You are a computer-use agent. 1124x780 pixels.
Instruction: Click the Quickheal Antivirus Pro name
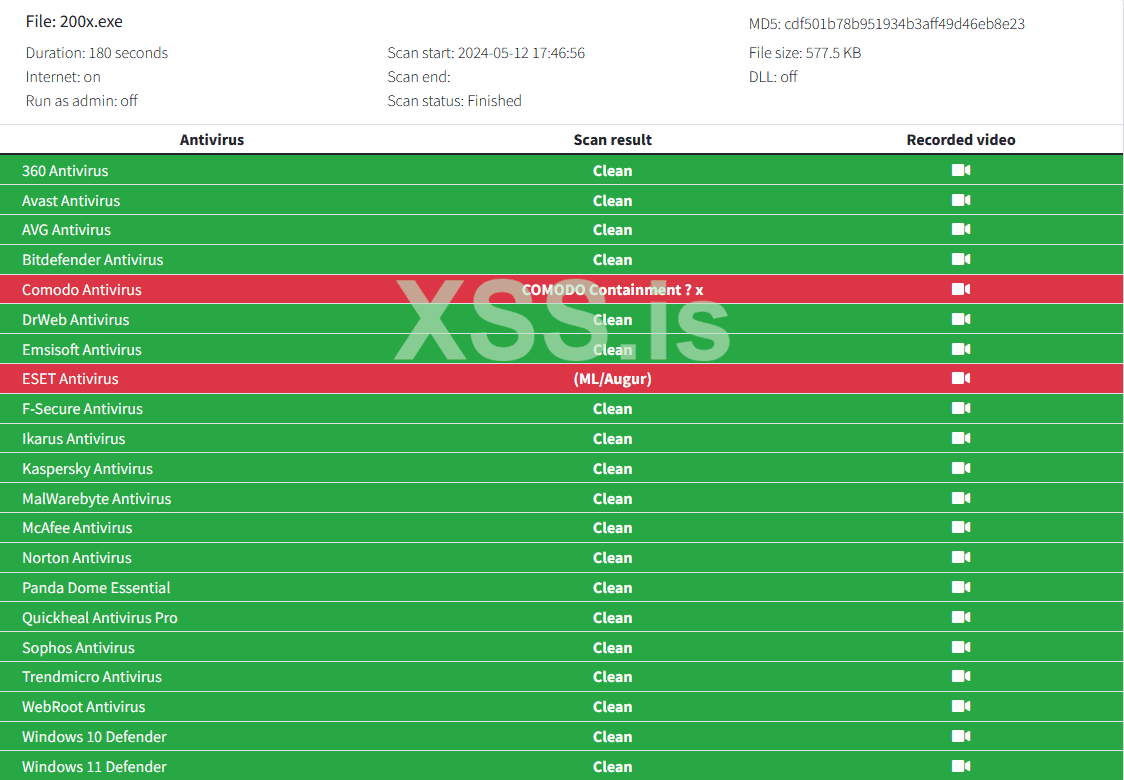[x=100, y=618]
